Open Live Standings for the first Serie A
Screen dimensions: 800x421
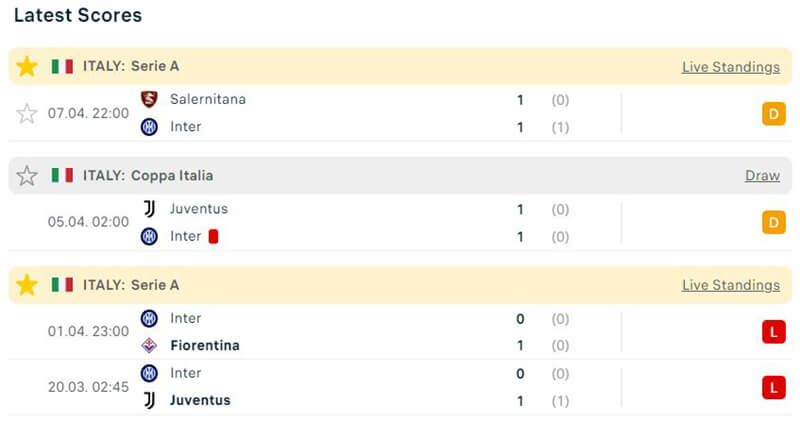(x=730, y=67)
